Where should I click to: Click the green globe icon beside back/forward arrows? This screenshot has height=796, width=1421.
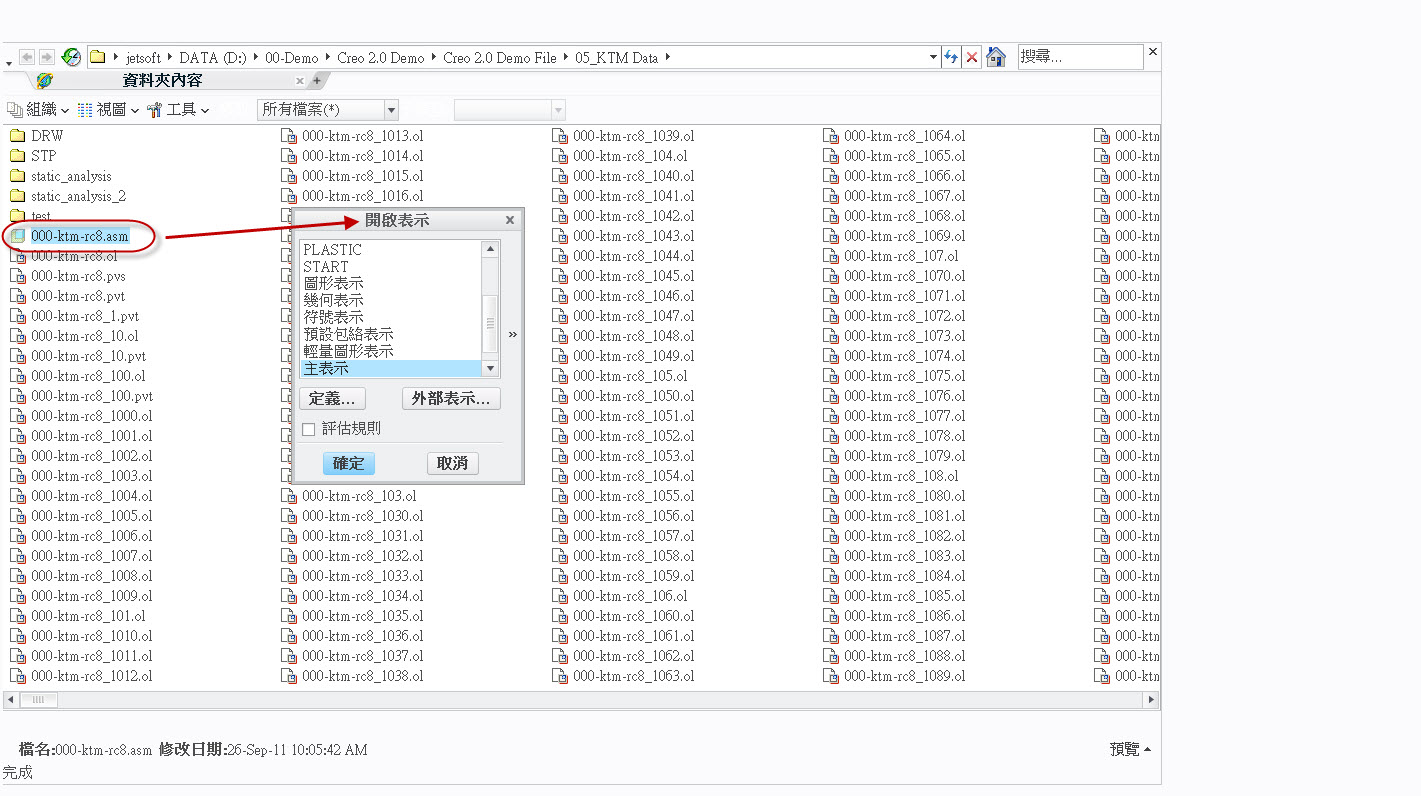coord(71,57)
